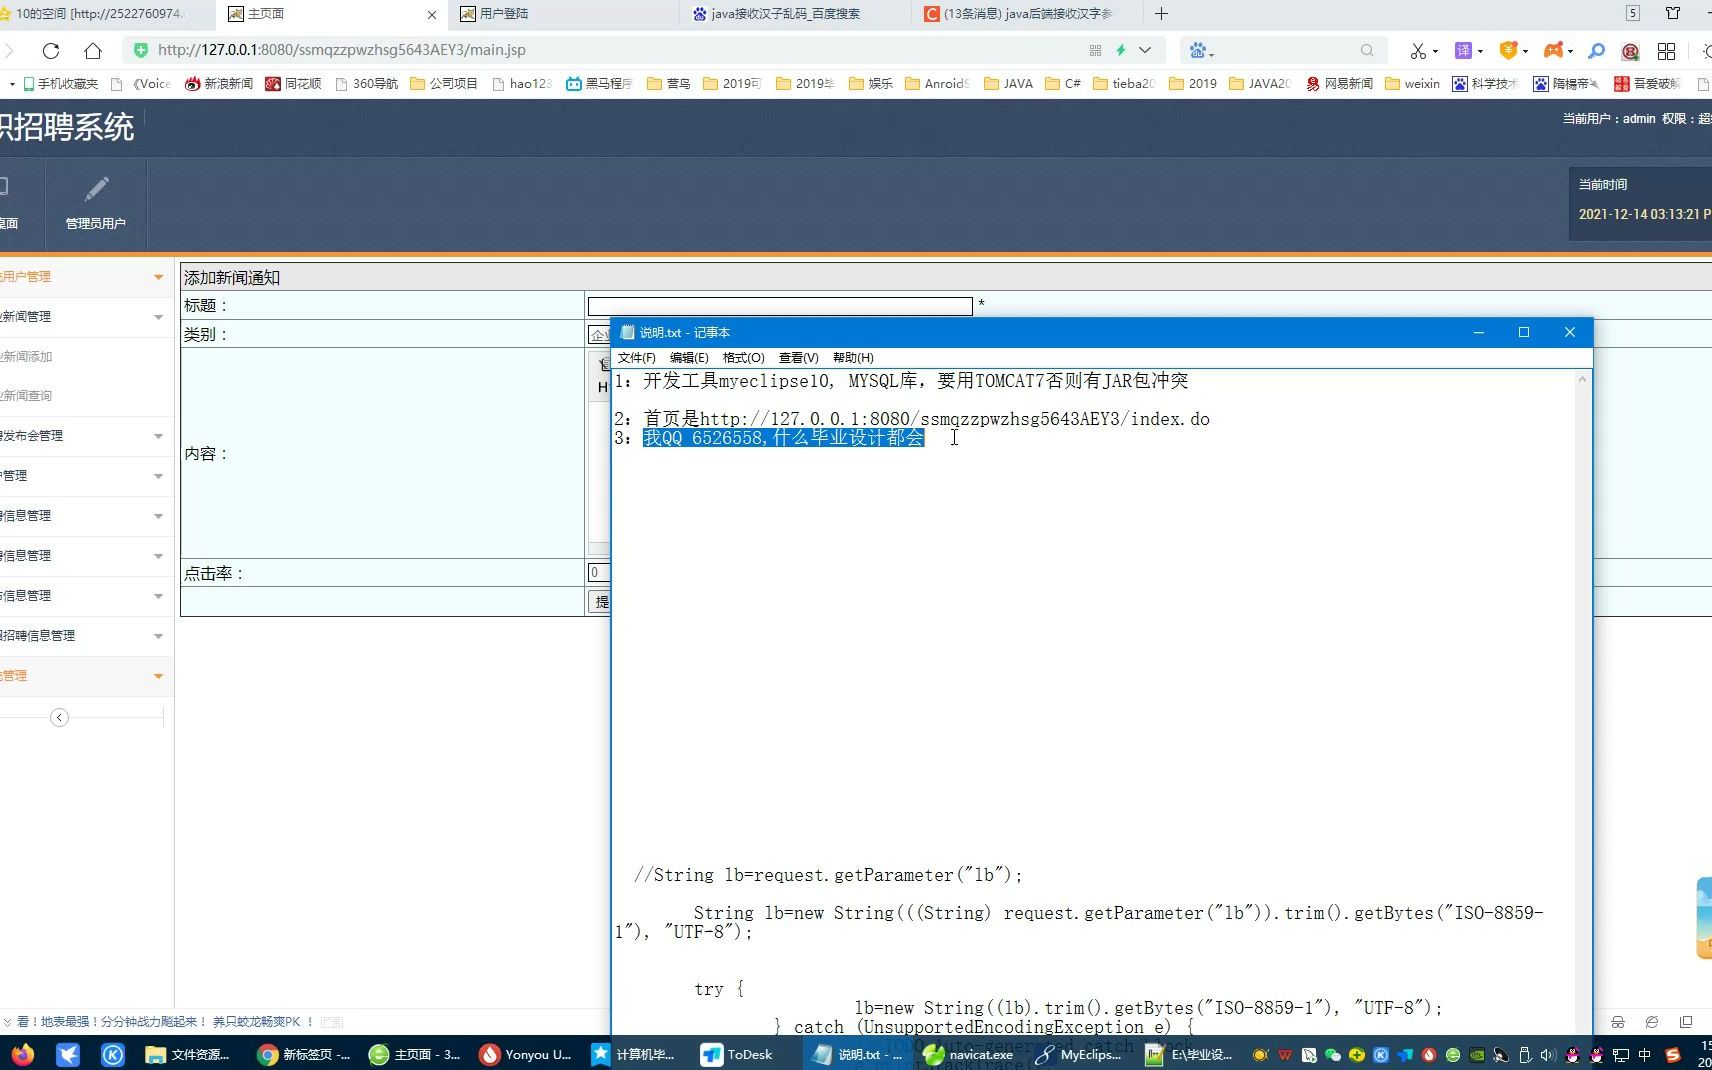Collapse sidebar with round arrow button
Screen dimensions: 1712x1070
(59, 717)
